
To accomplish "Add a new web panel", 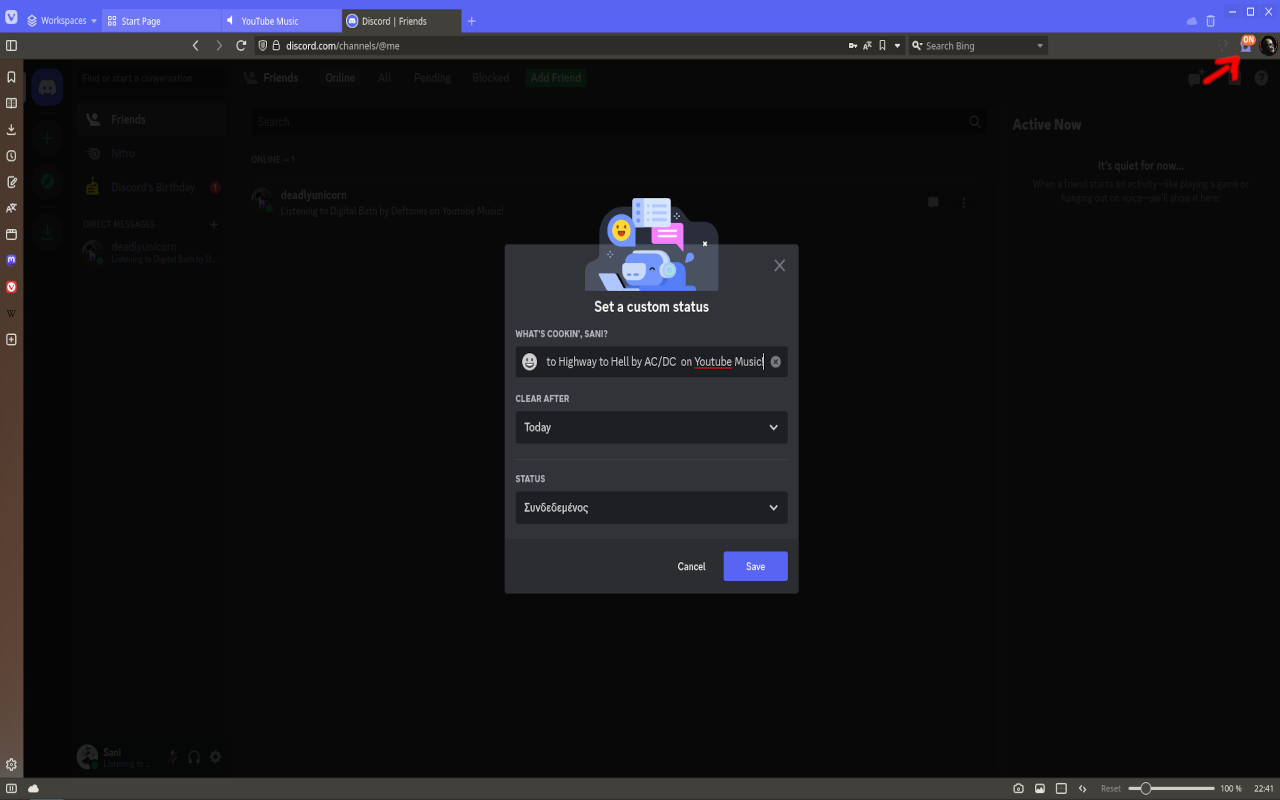I will click(x=11, y=339).
